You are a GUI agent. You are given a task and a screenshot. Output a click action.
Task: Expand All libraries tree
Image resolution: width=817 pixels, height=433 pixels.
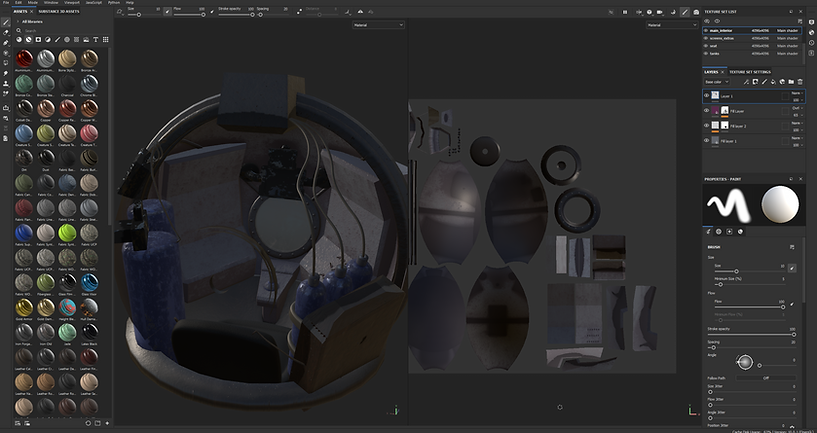pyautogui.click(x=18, y=21)
